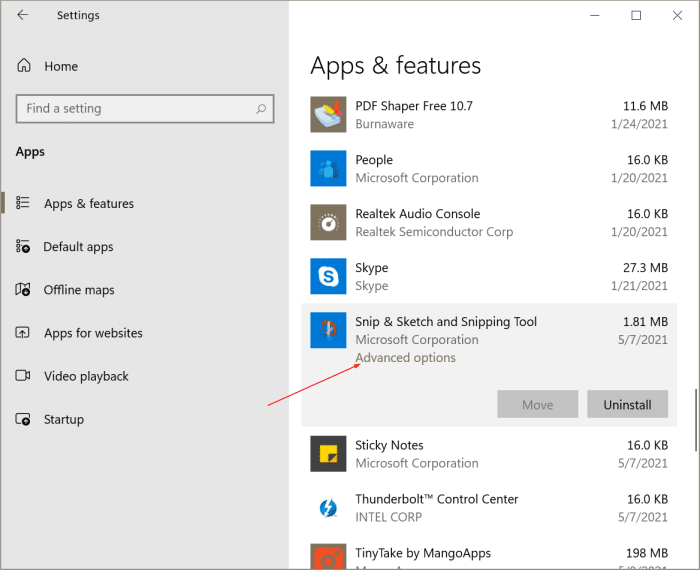Click the search magnifier icon
The image size is (700, 570).
261,109
